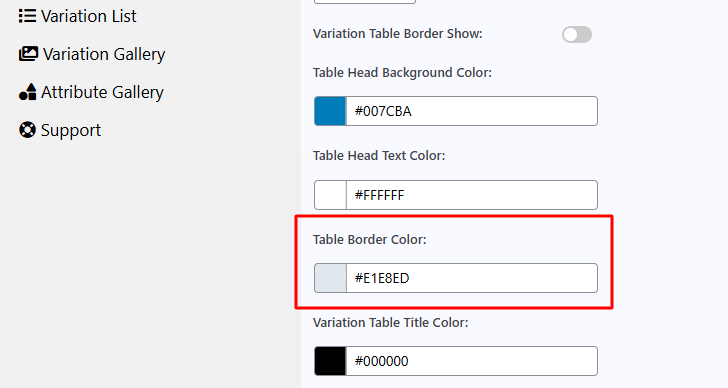Click the Support lifebuoy icon

27,130
